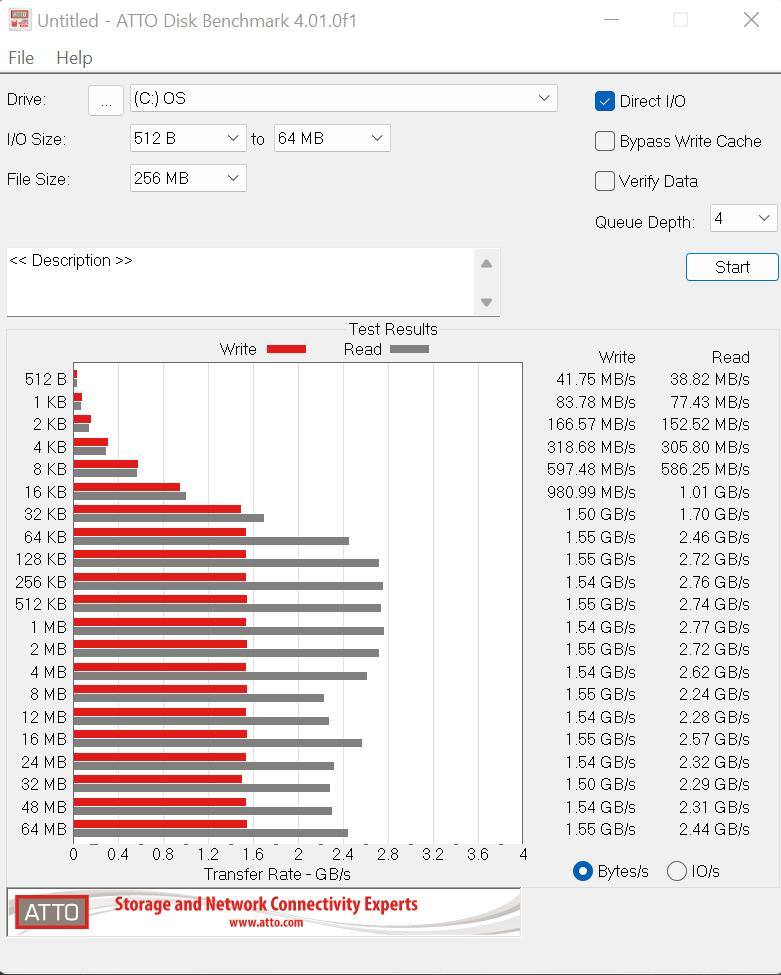Viewport: 781px width, 975px height.
Task: Click the ATTO logo in the banner
Action: pyautogui.click(x=52, y=912)
